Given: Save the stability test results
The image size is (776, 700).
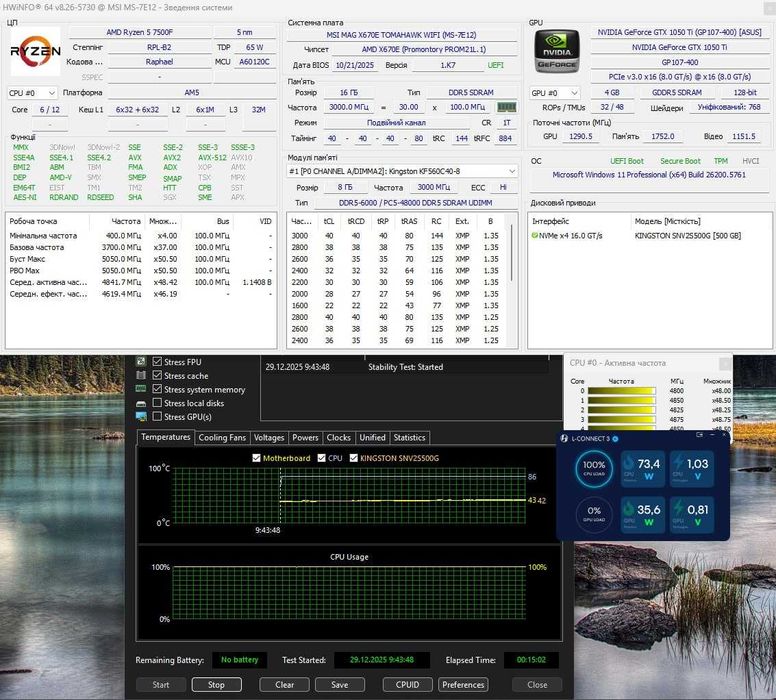Looking at the screenshot, I should click(340, 685).
